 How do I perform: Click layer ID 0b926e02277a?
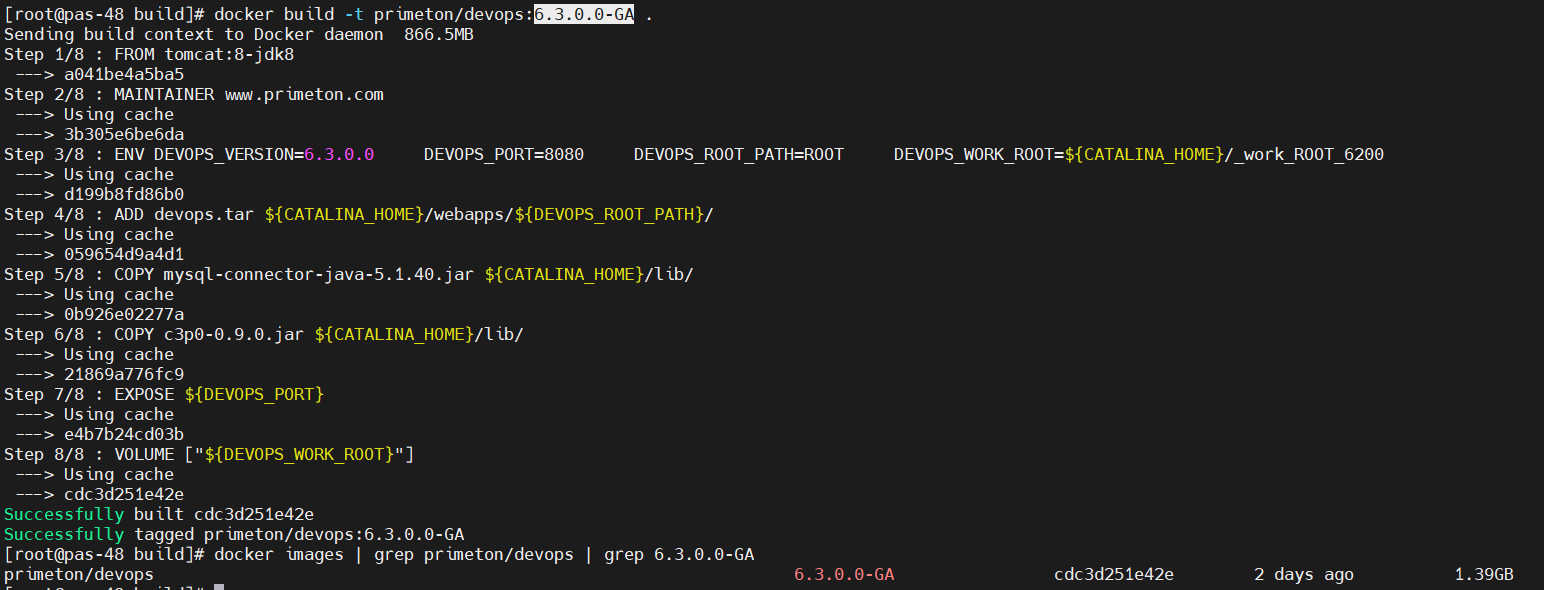(124, 314)
